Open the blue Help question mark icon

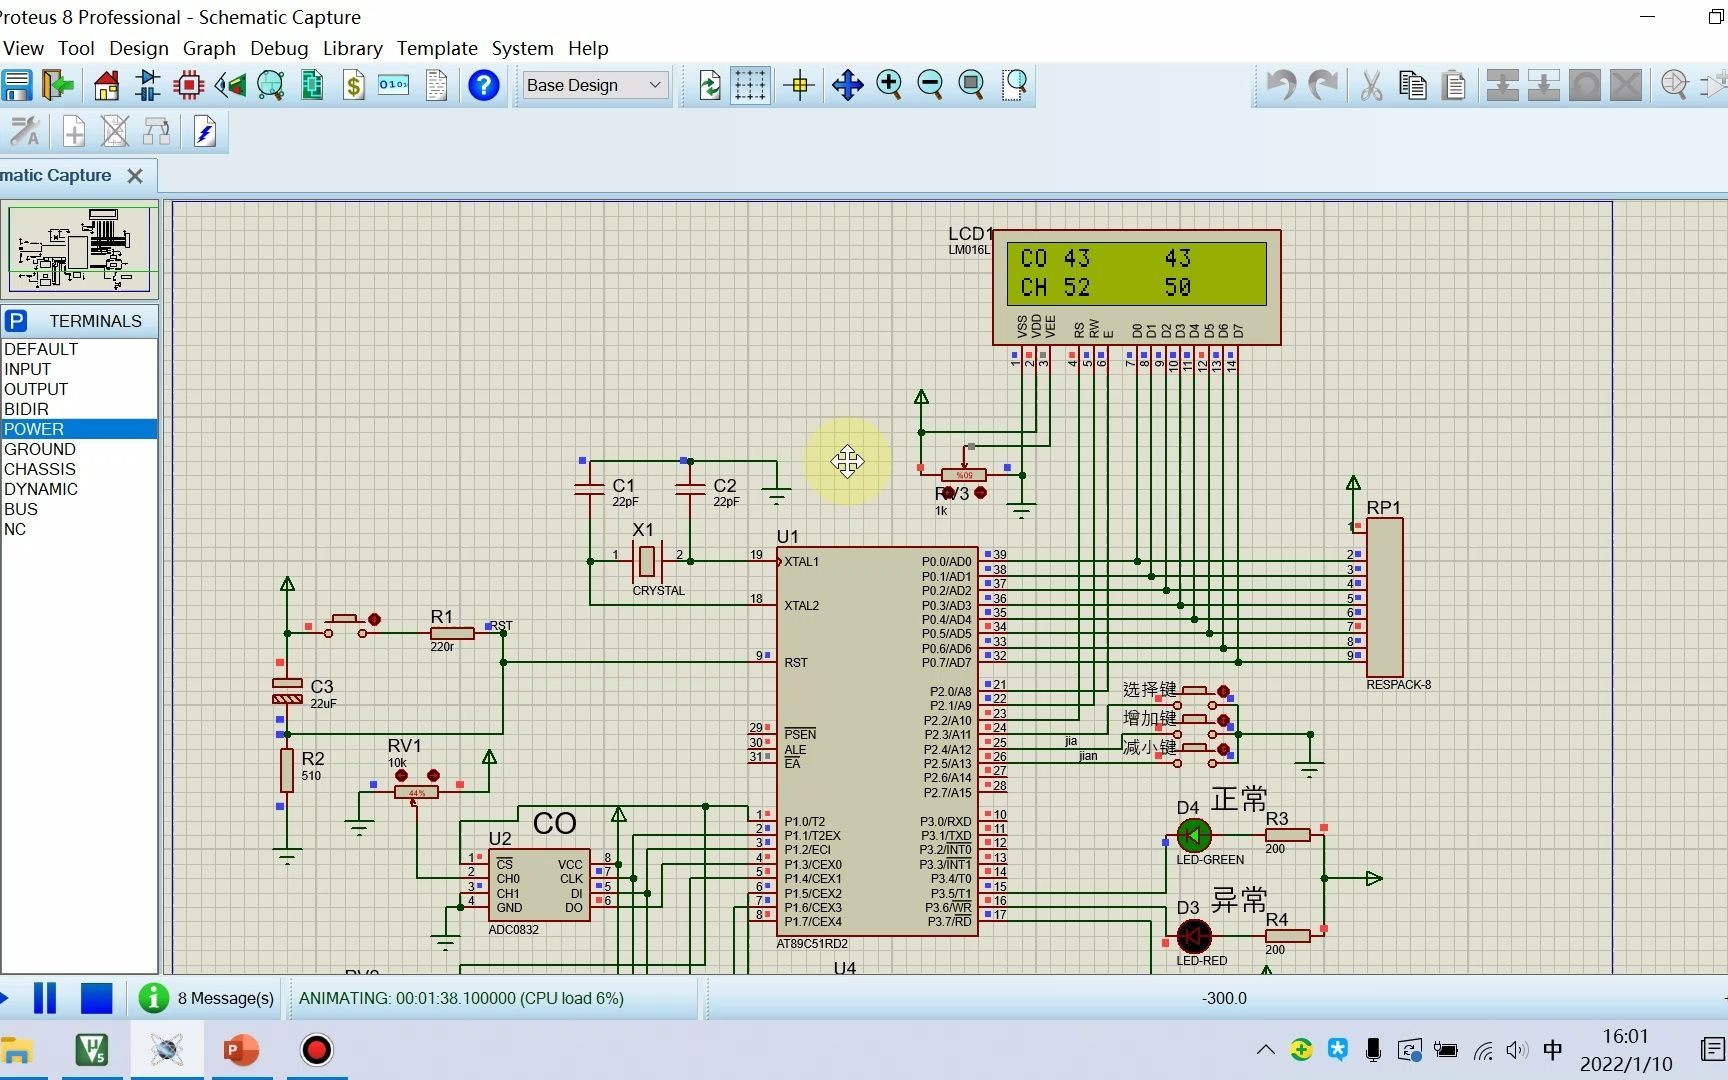484,85
